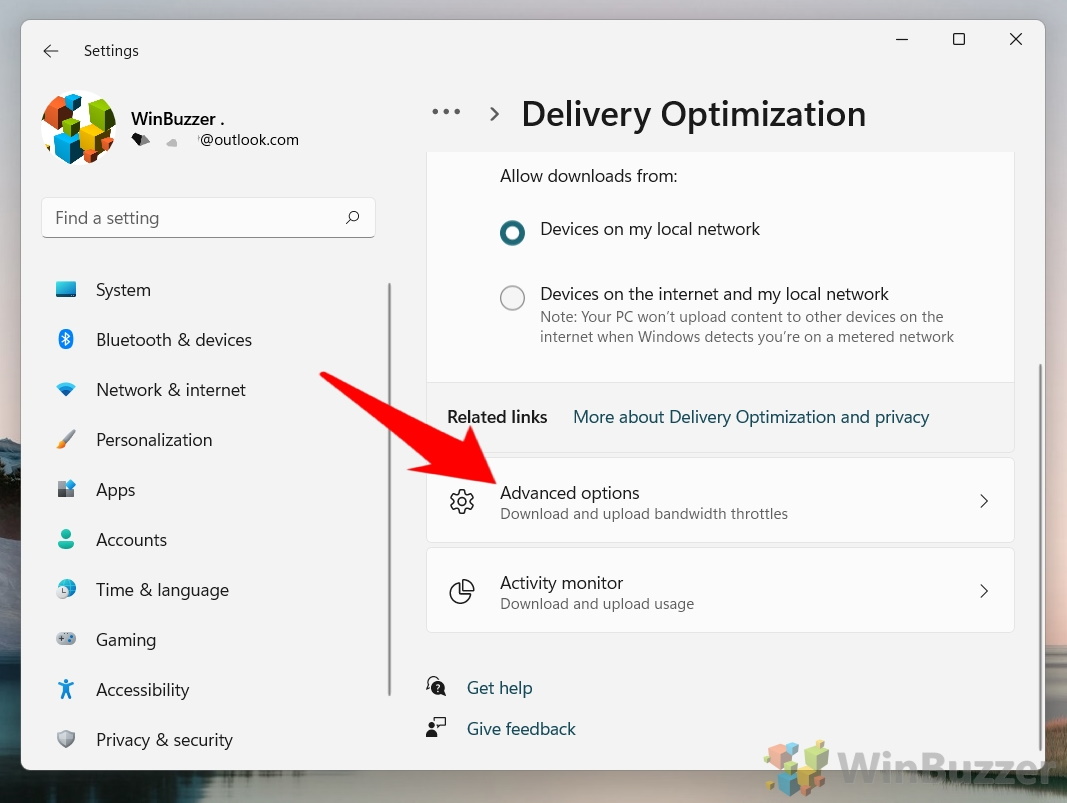Open the Accounts settings section
Screen dimensions: 1067x803
pos(131,539)
